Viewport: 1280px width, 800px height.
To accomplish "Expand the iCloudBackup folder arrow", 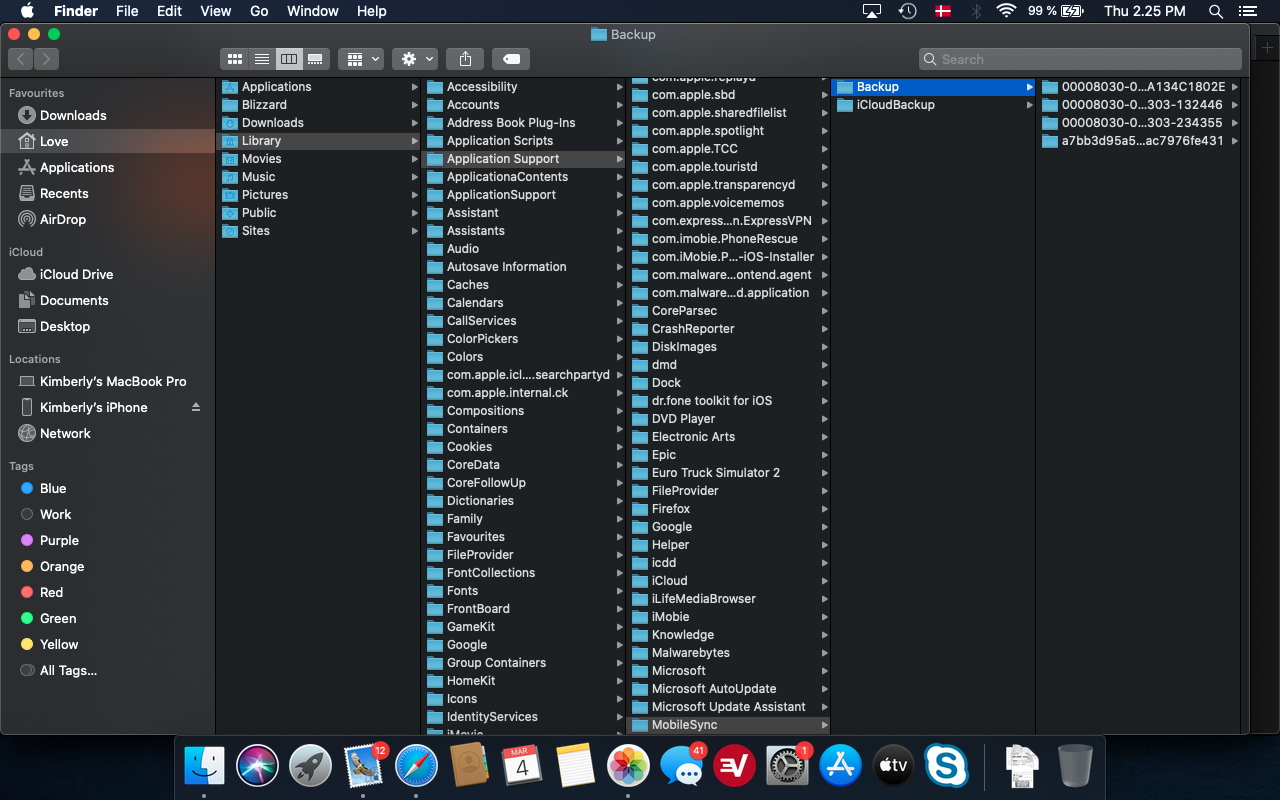I will click(x=1029, y=105).
